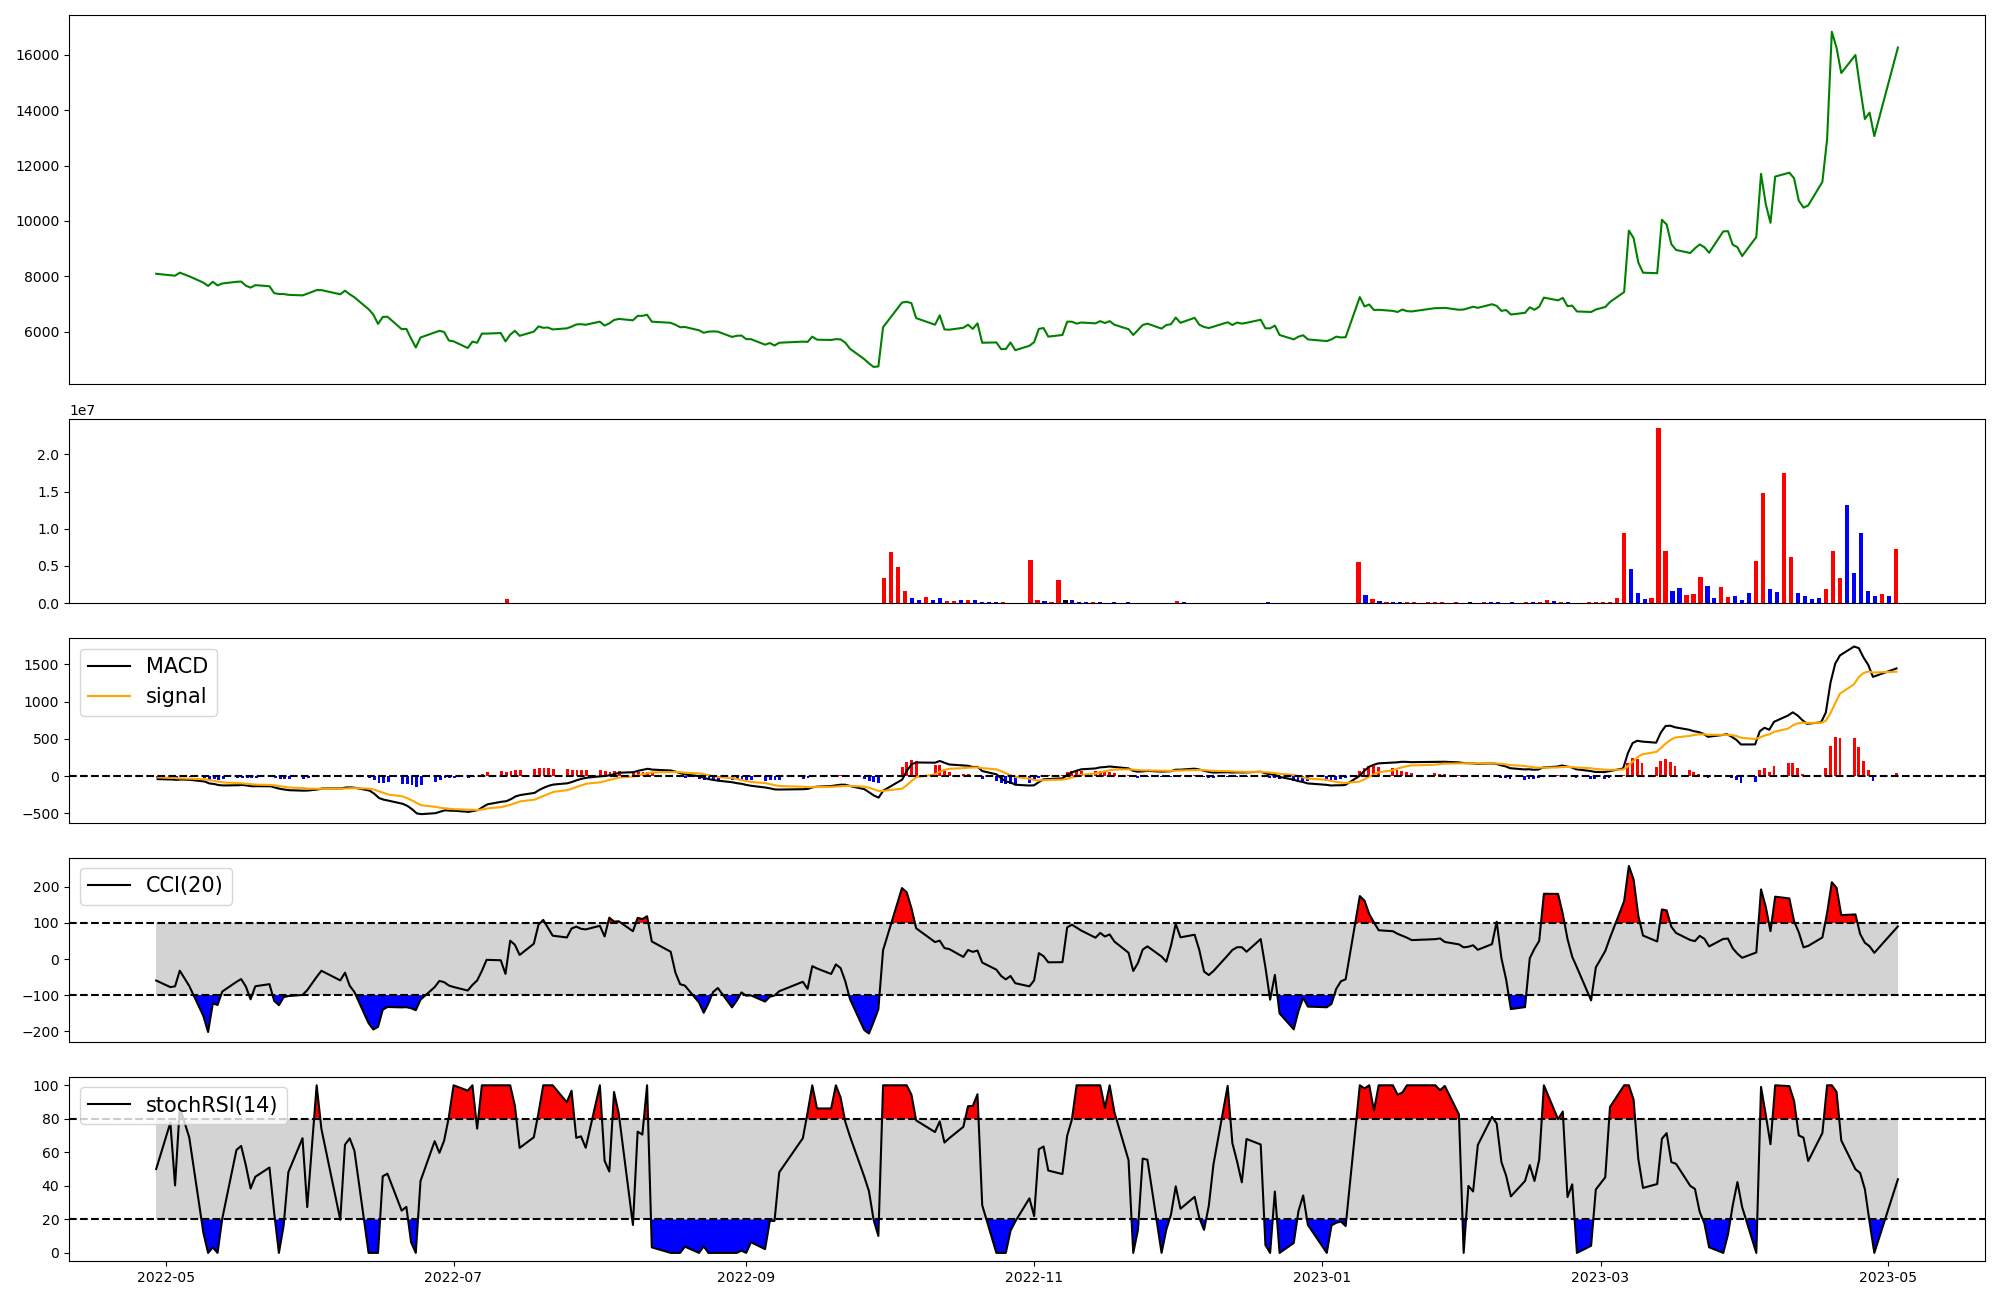Click the orange signal line swatch in legend

tap(109, 696)
